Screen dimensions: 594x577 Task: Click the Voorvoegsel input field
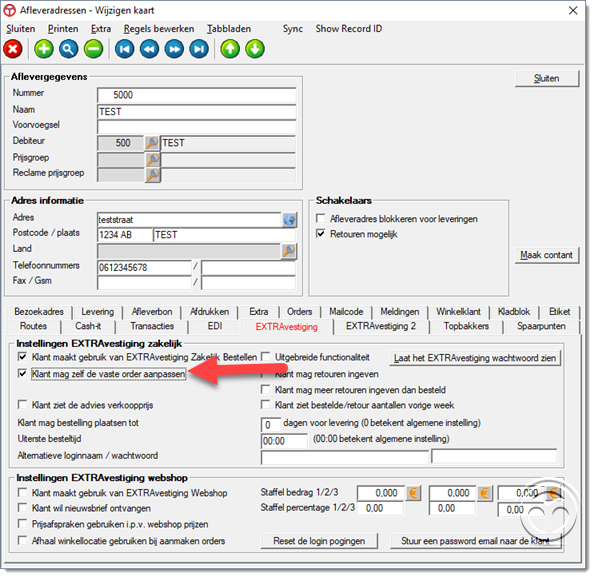(x=197, y=127)
